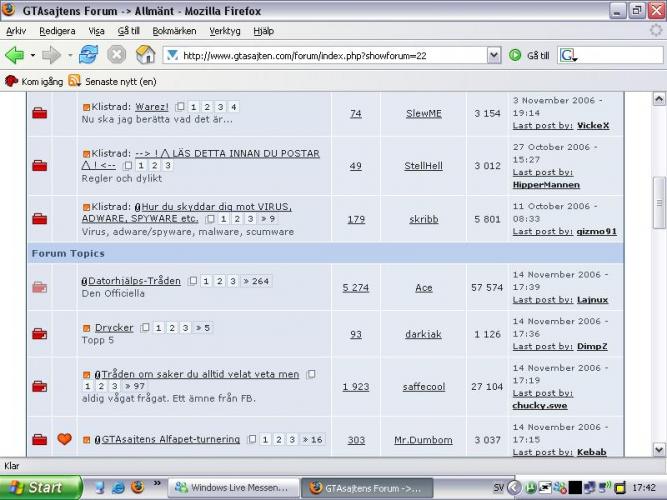
Task: Go to the Home page icon
Action: point(145,55)
